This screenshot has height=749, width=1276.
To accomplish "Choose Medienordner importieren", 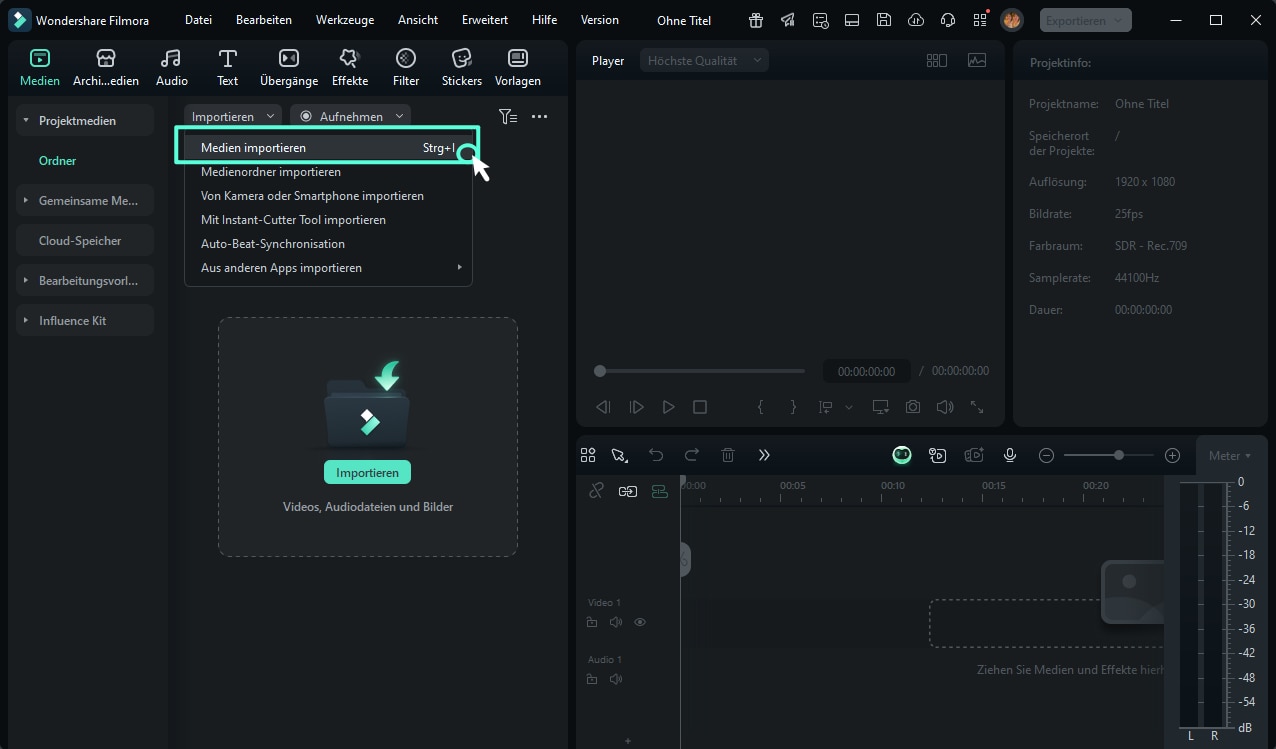I will [328, 172].
